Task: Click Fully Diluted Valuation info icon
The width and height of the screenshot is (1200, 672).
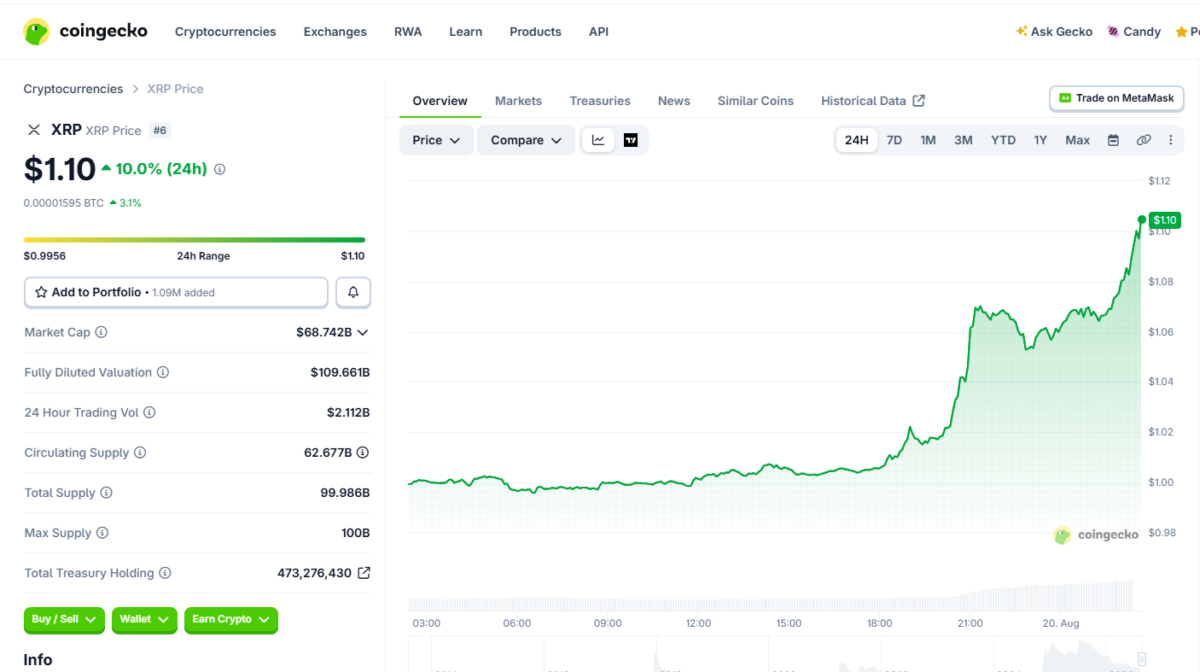Action: [163, 372]
